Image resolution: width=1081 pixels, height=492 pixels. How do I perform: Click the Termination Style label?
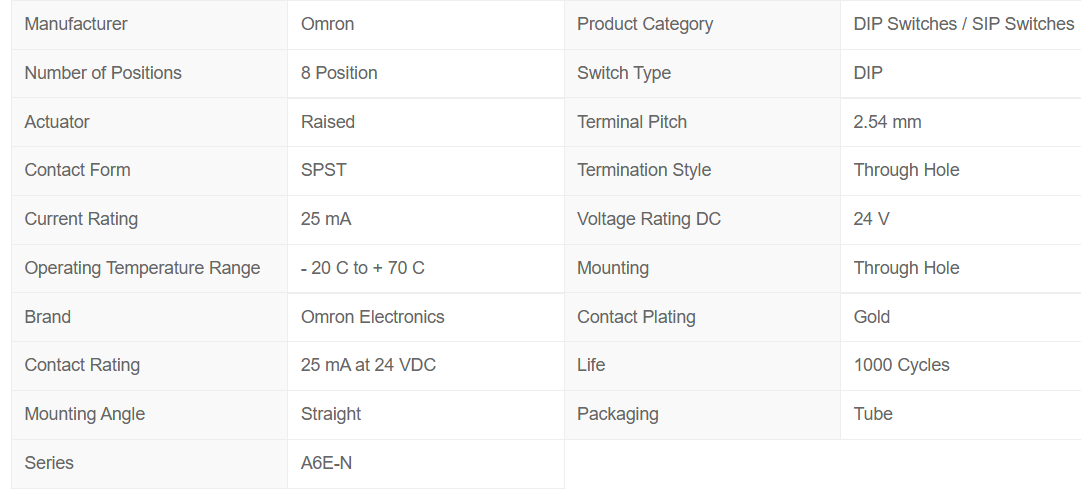tap(644, 170)
